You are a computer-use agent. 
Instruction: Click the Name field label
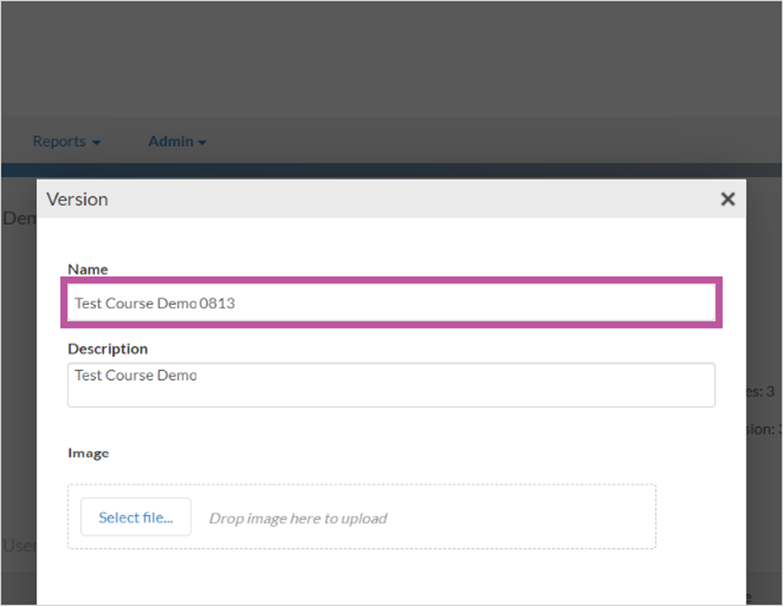click(88, 269)
